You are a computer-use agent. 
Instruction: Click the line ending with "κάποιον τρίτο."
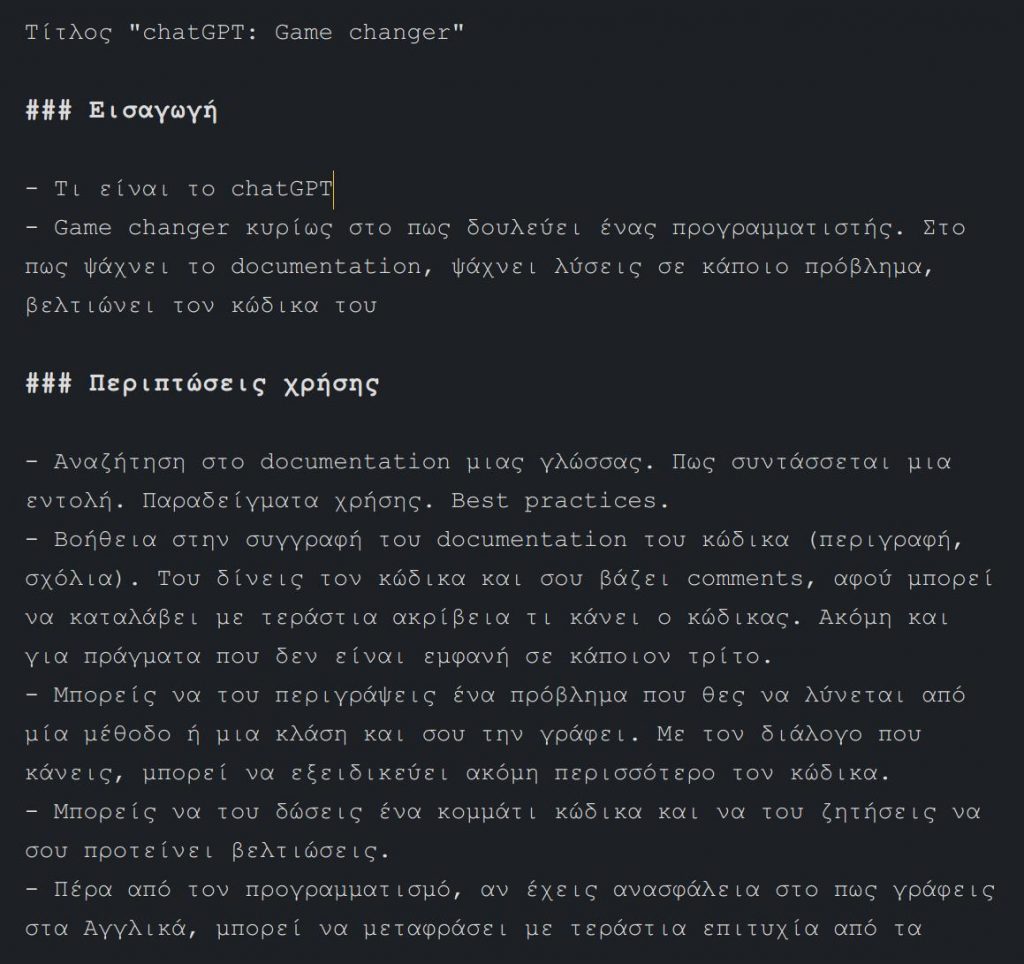399,656
